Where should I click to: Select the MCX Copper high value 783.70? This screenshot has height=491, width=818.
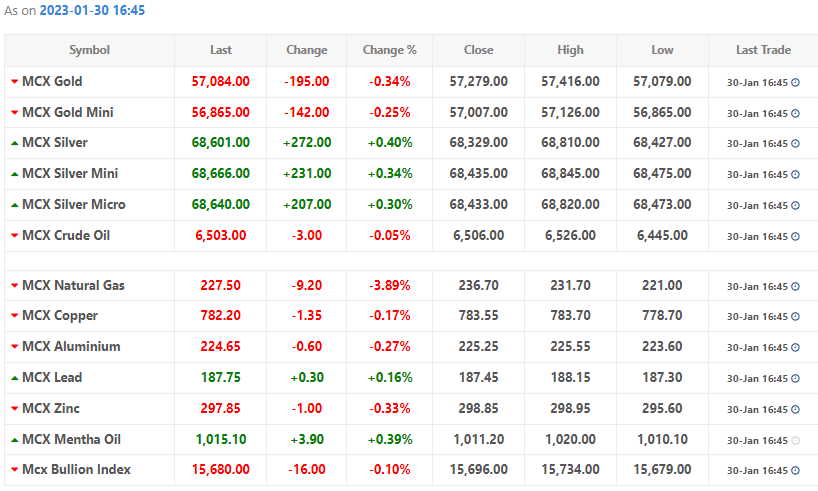[571, 316]
